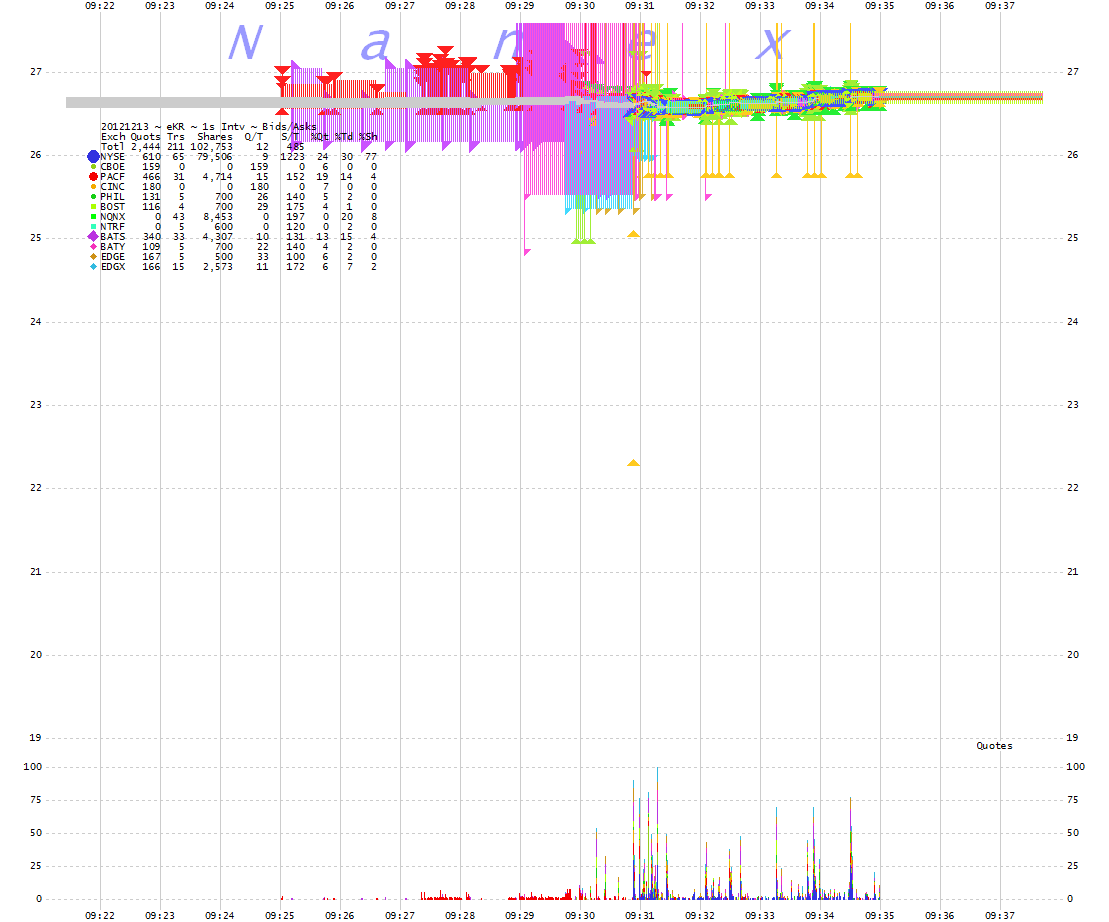Click the 'Quotes' panel label
The width and height of the screenshot is (1109, 922).
point(994,745)
